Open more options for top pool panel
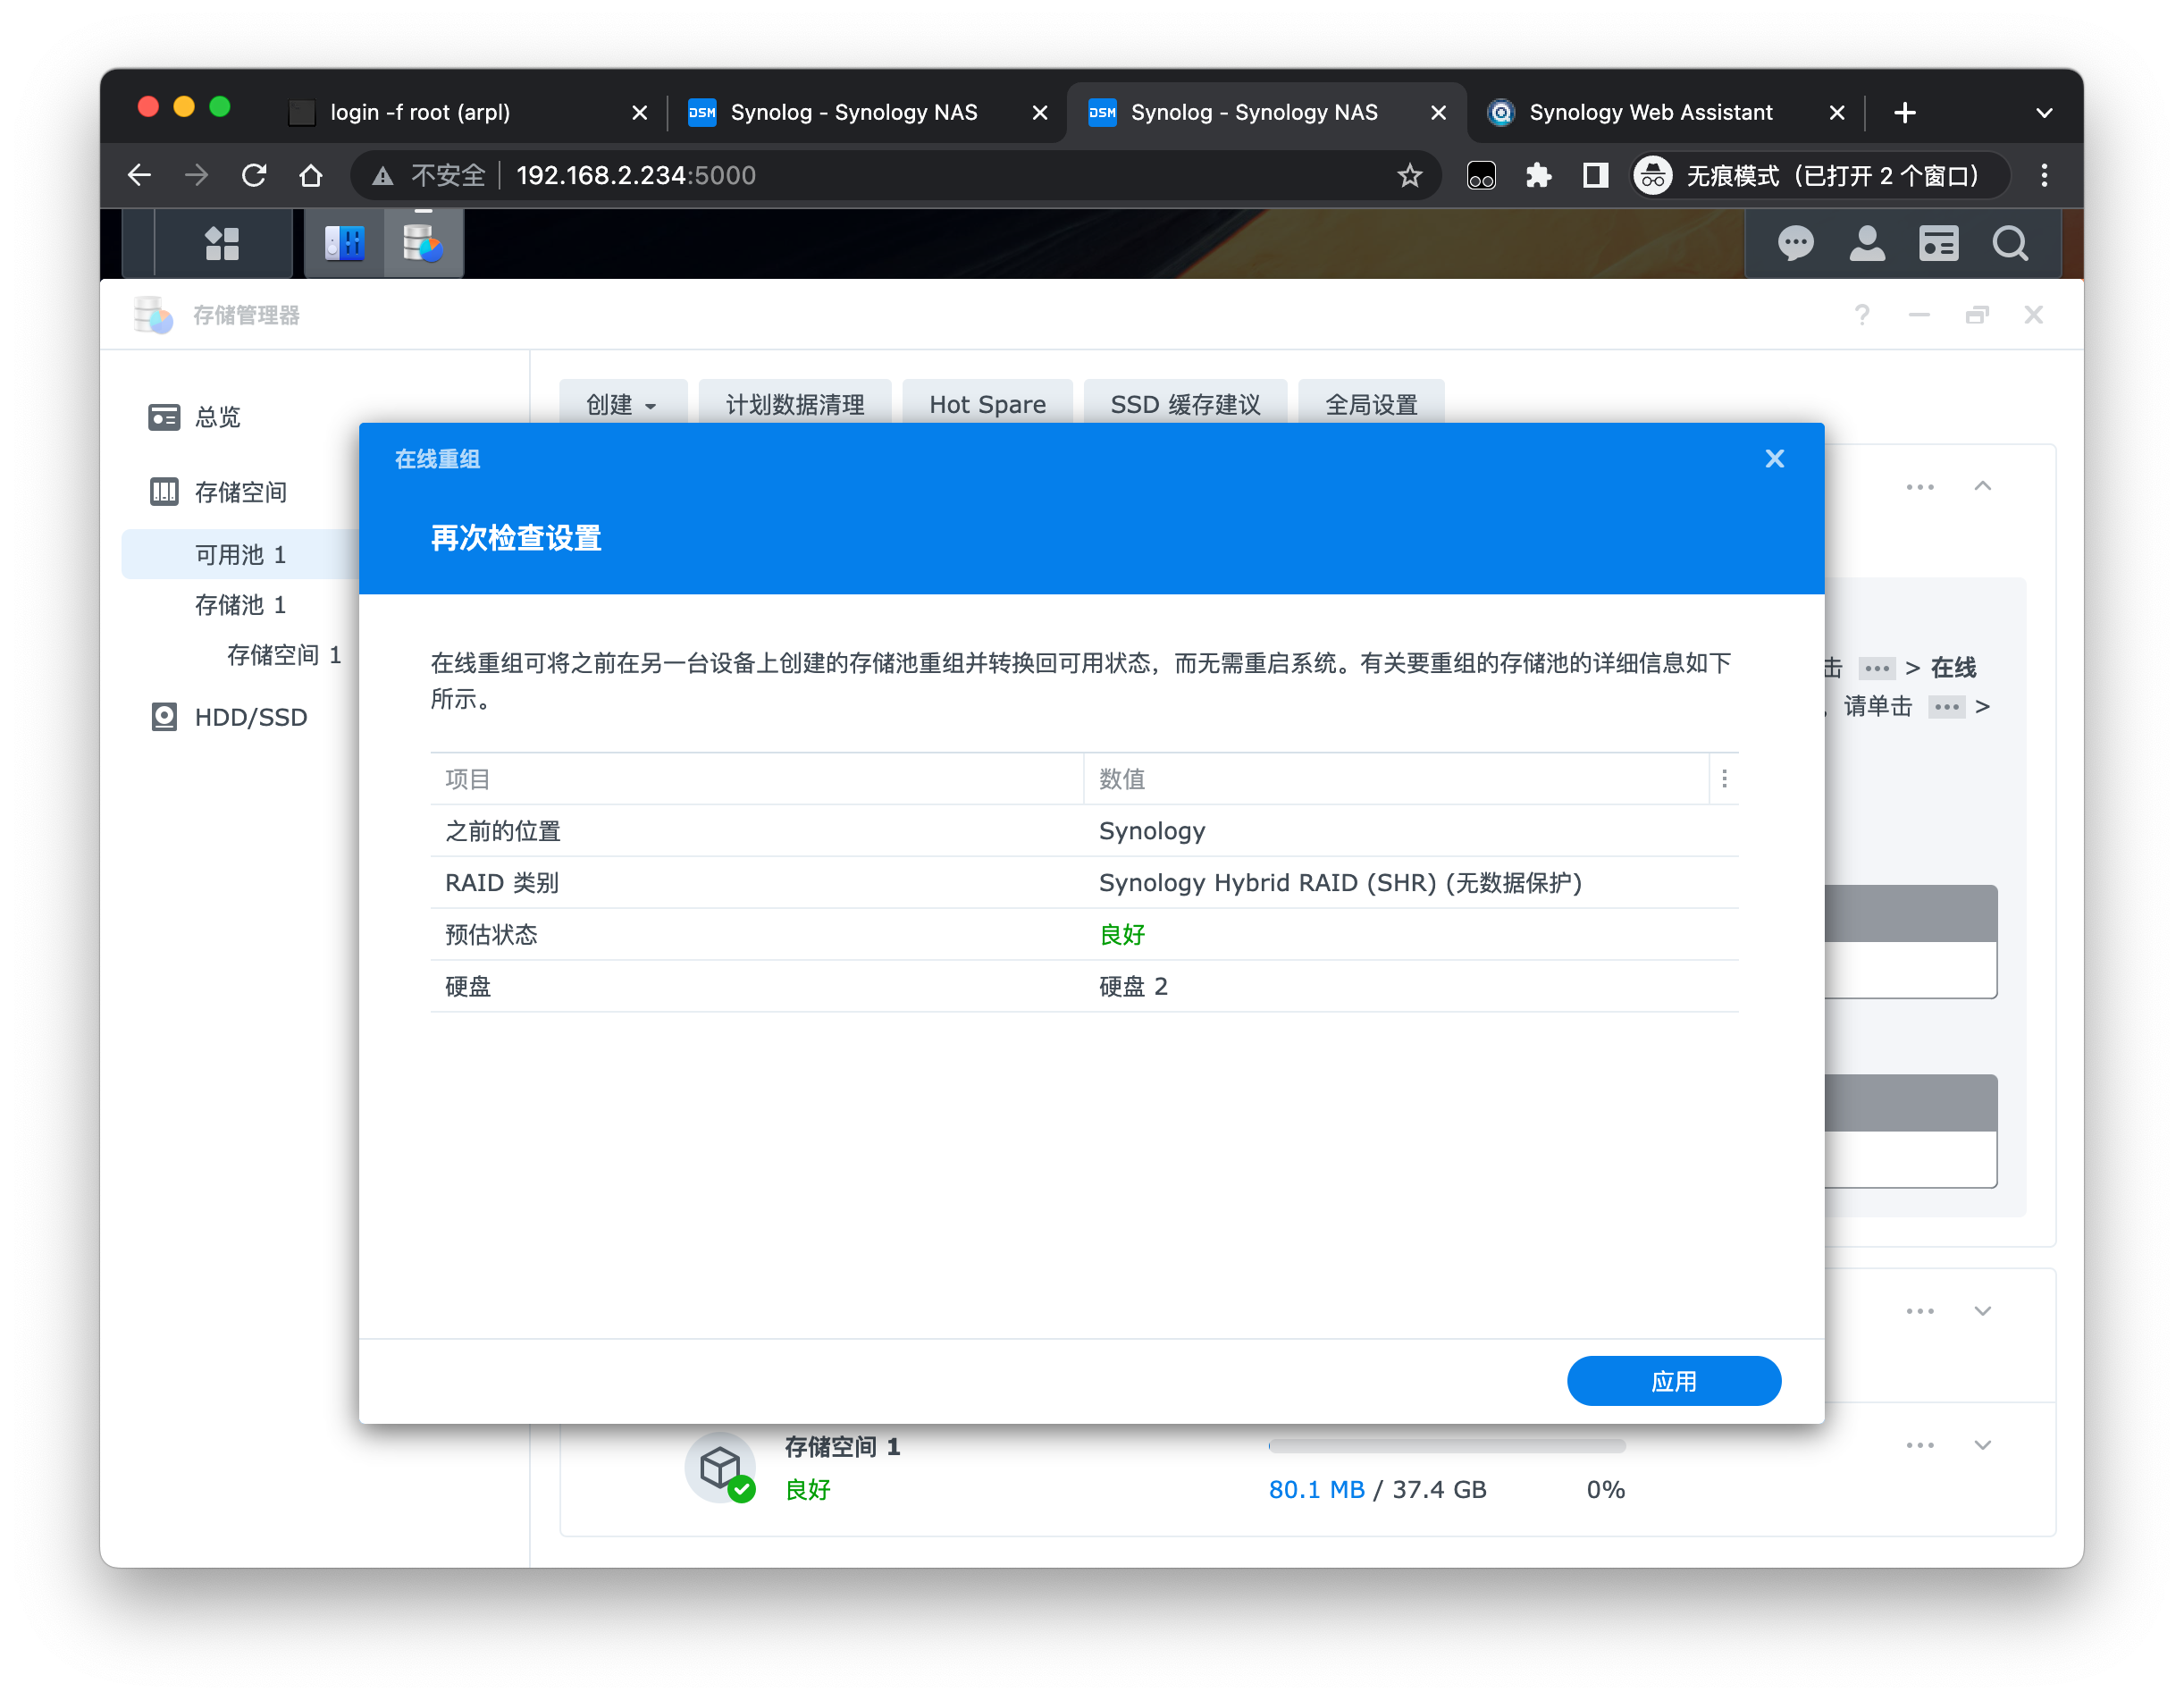Image resolution: width=2184 pixels, height=1700 pixels. (1919, 487)
